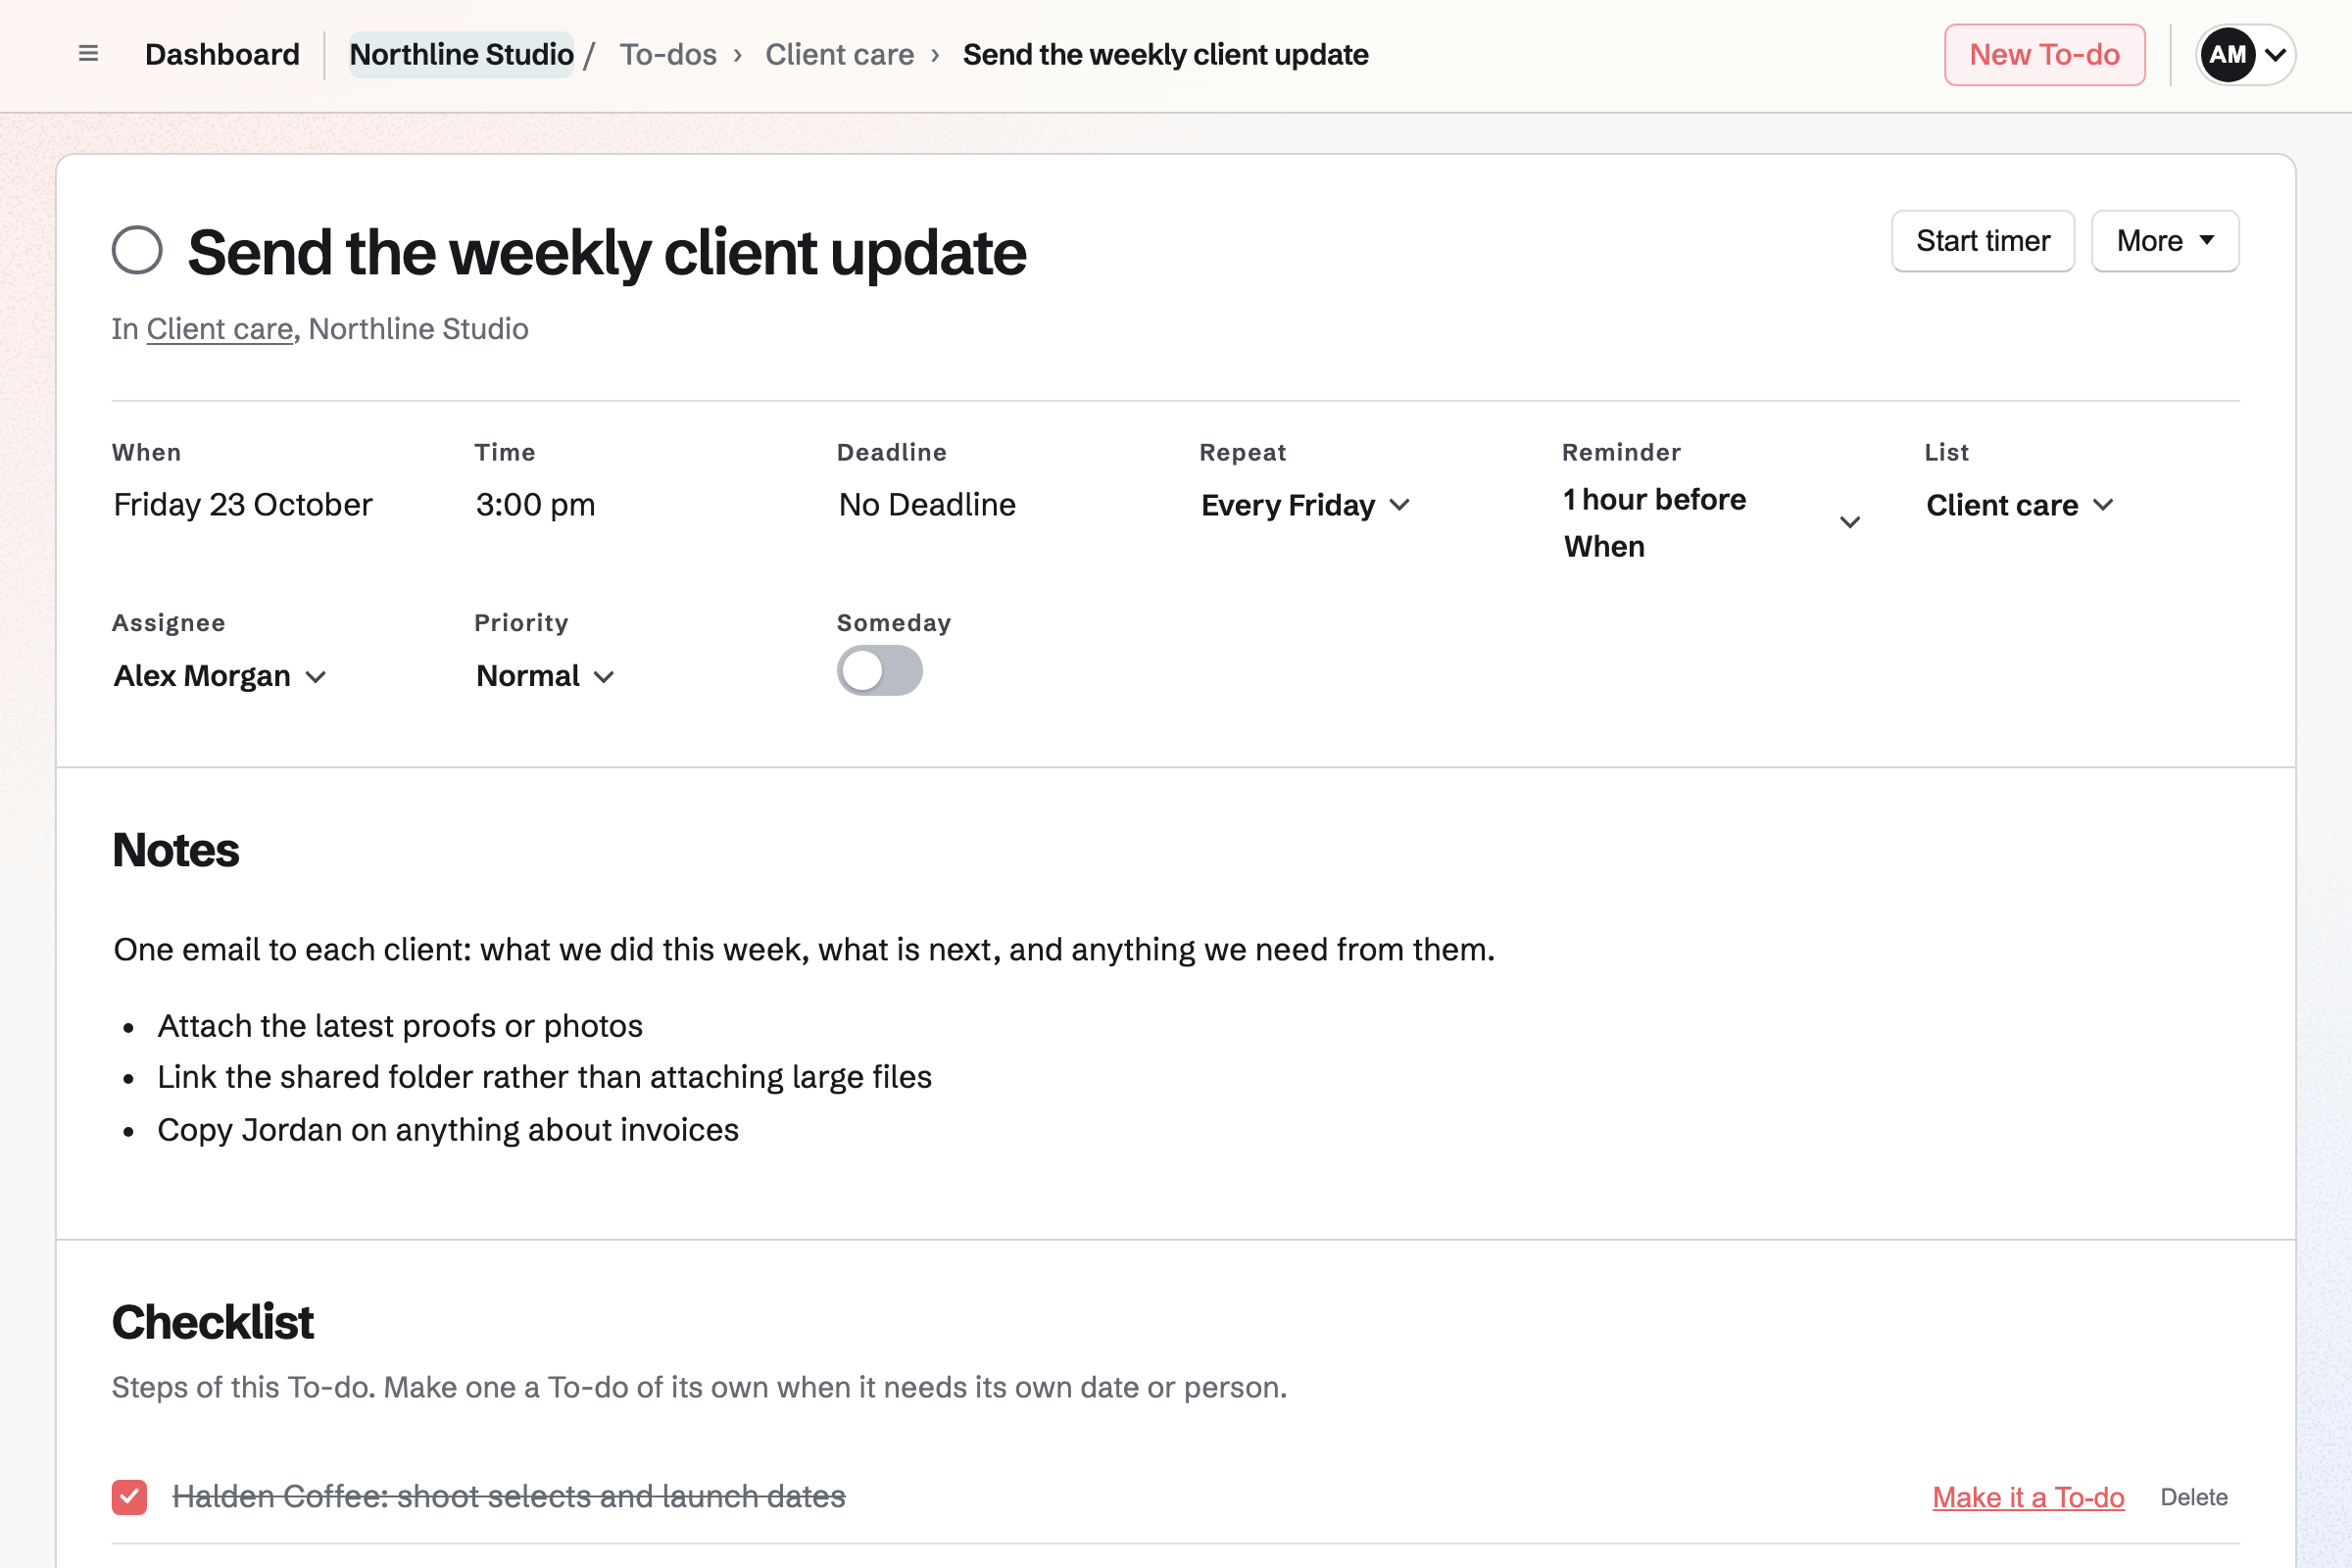Set the Deadline field showing No Deadline

point(927,505)
